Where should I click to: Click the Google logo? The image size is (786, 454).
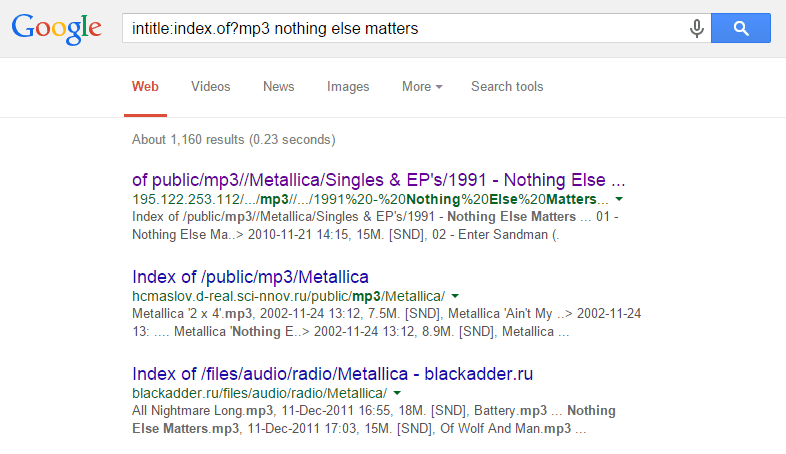tap(57, 29)
